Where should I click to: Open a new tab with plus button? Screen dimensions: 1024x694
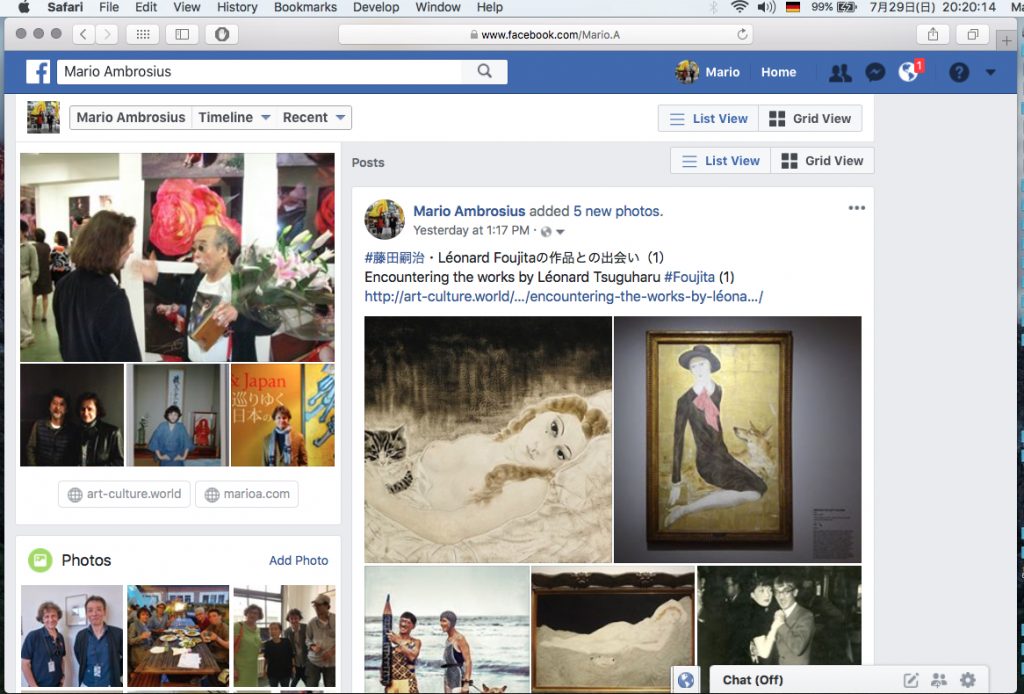[1006, 40]
